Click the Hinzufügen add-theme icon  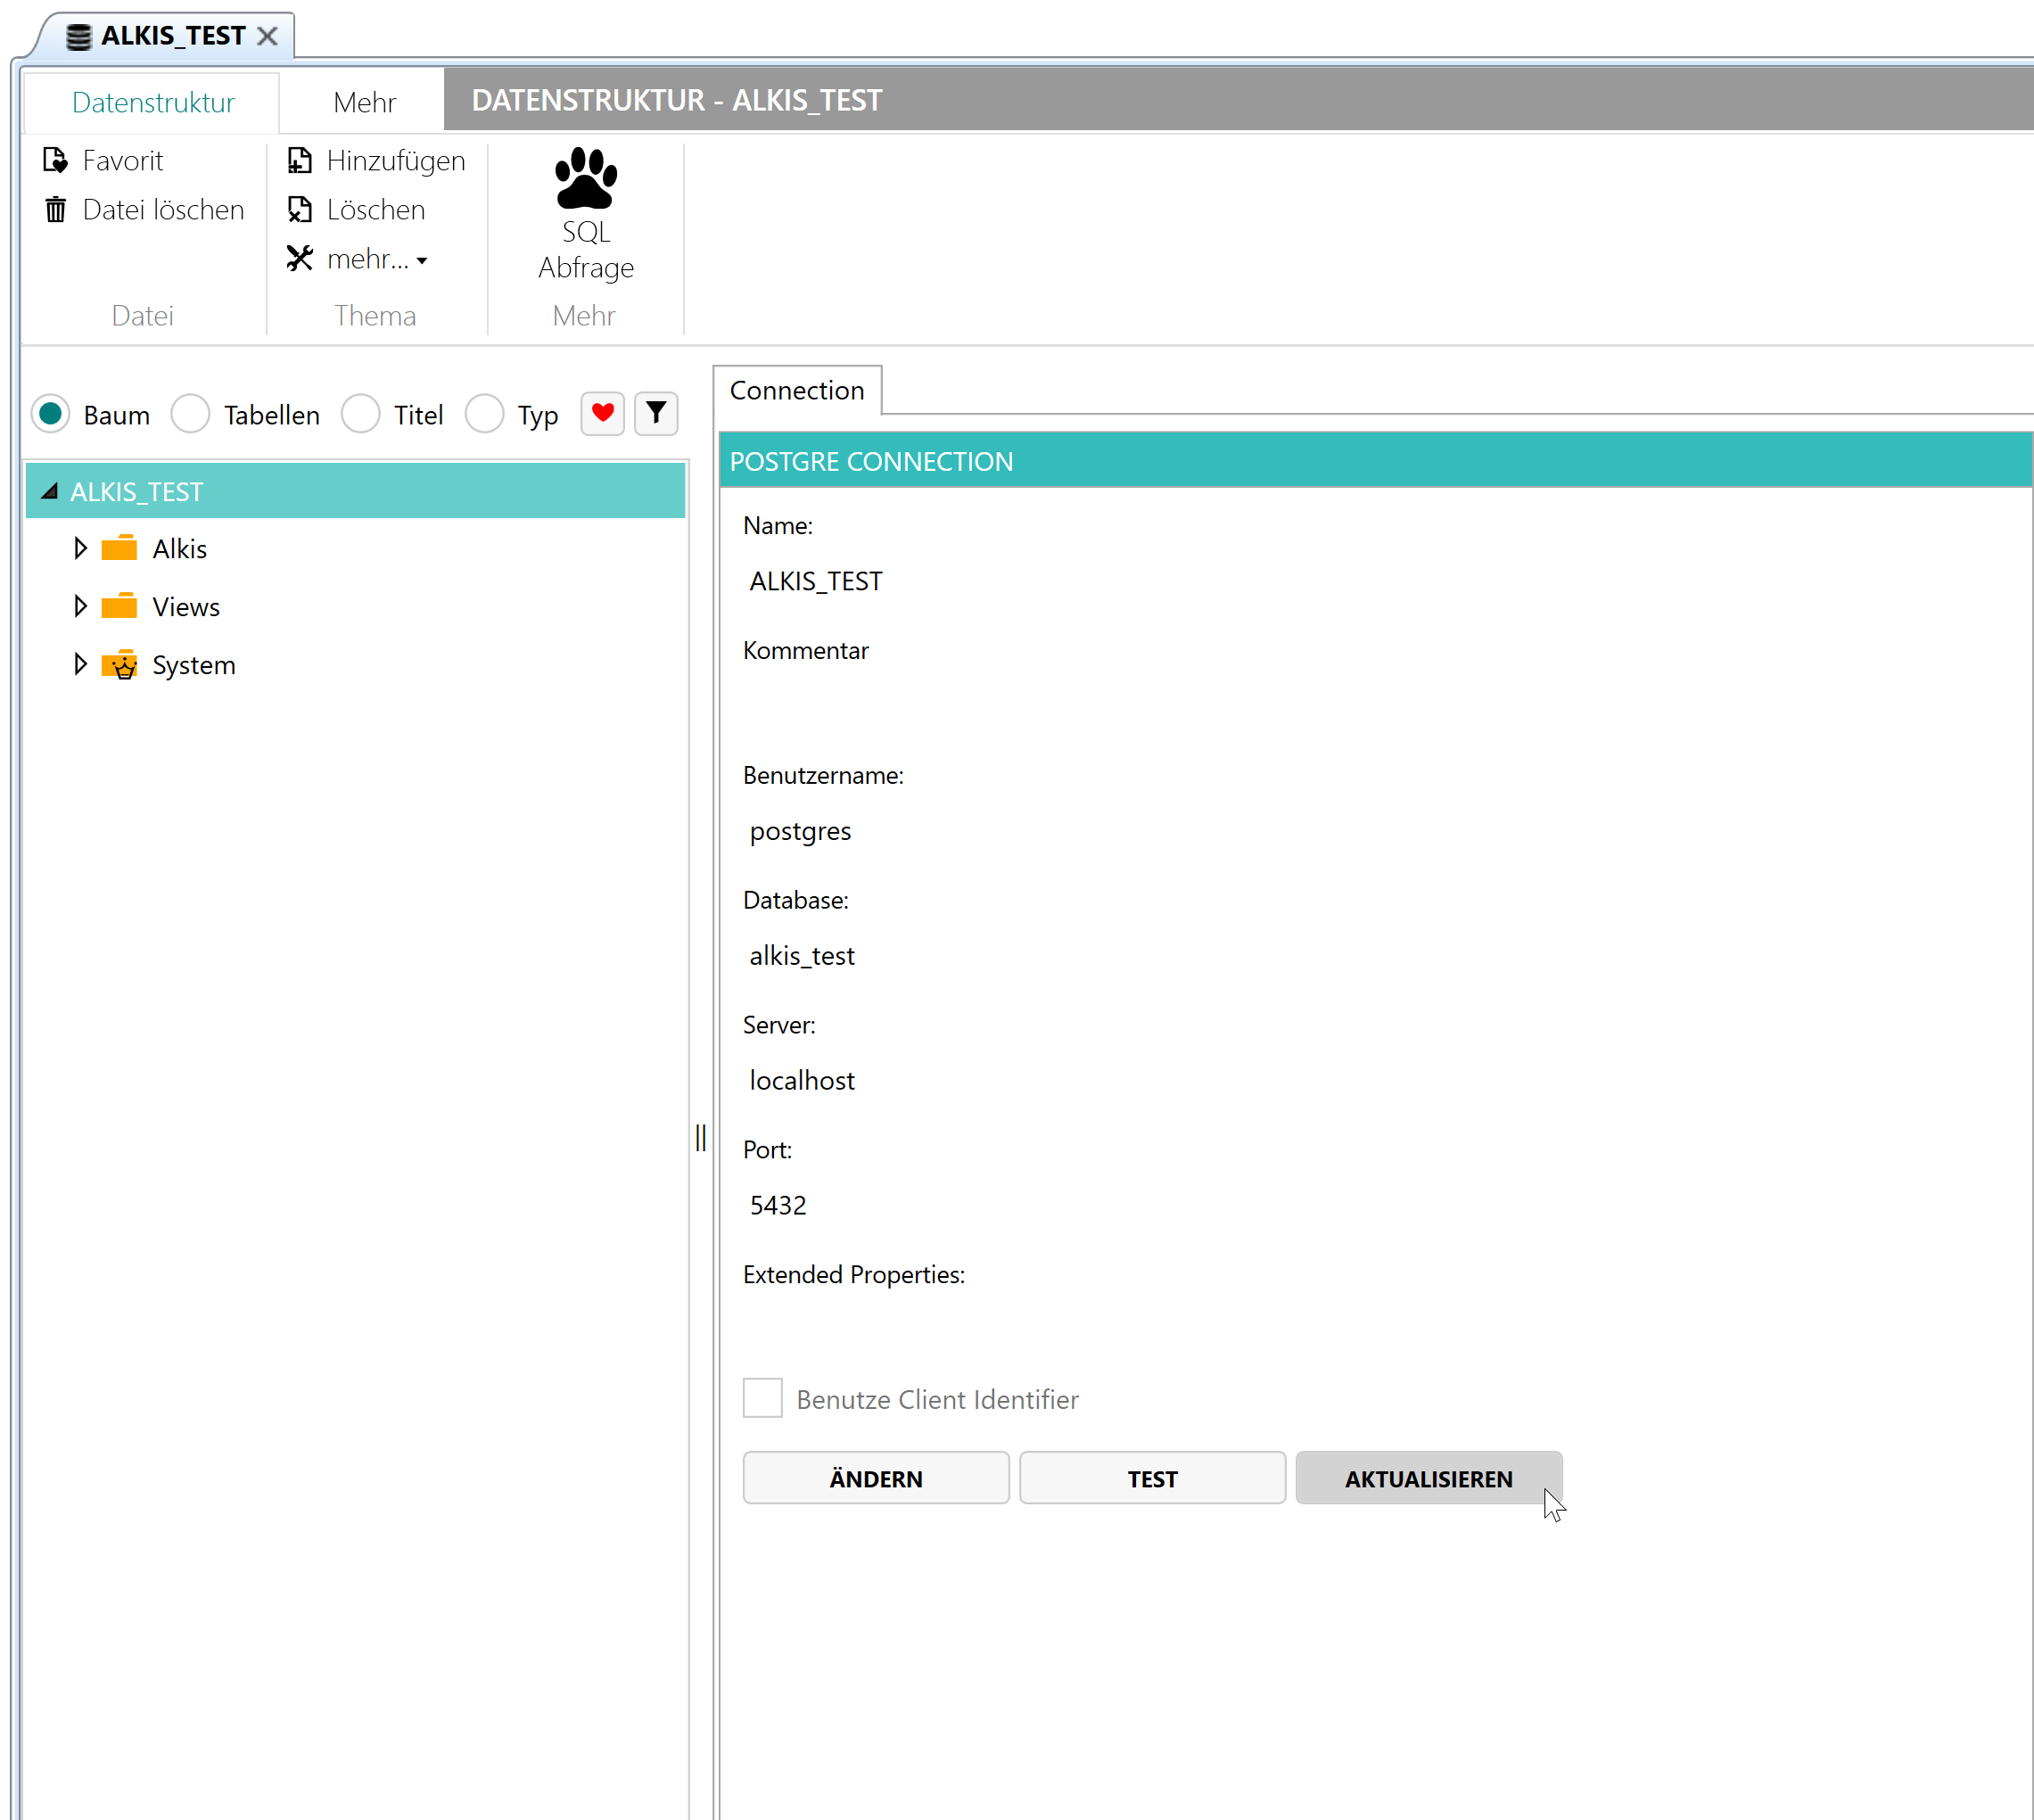pyautogui.click(x=299, y=160)
